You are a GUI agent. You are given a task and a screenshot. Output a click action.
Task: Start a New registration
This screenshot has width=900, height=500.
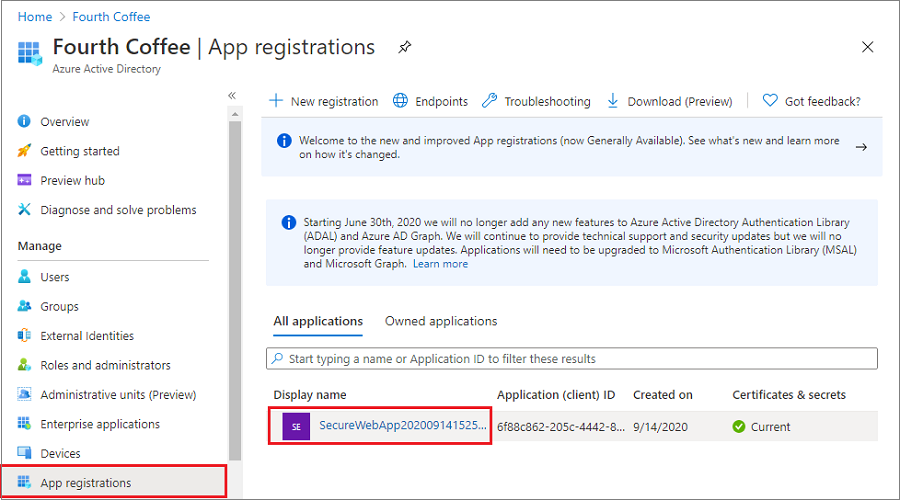pyautogui.click(x=324, y=101)
